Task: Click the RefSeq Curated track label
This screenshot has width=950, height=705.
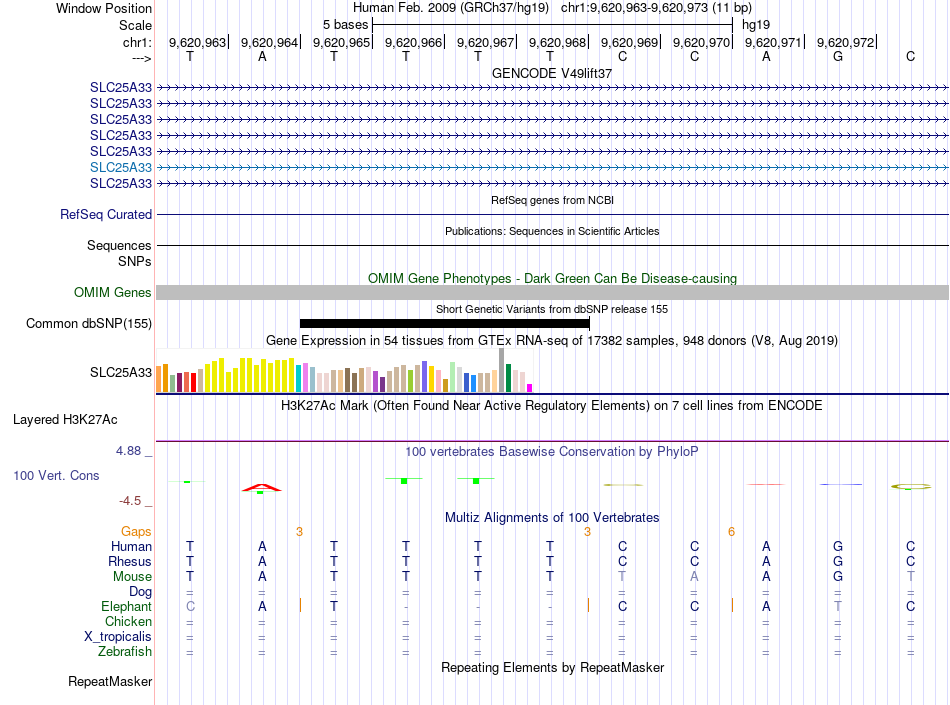Action: pyautogui.click(x=106, y=214)
